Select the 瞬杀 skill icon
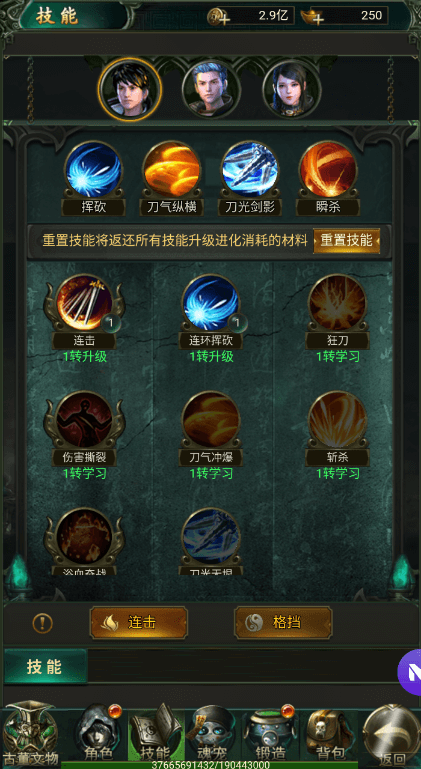The image size is (421, 769). [x=327, y=169]
